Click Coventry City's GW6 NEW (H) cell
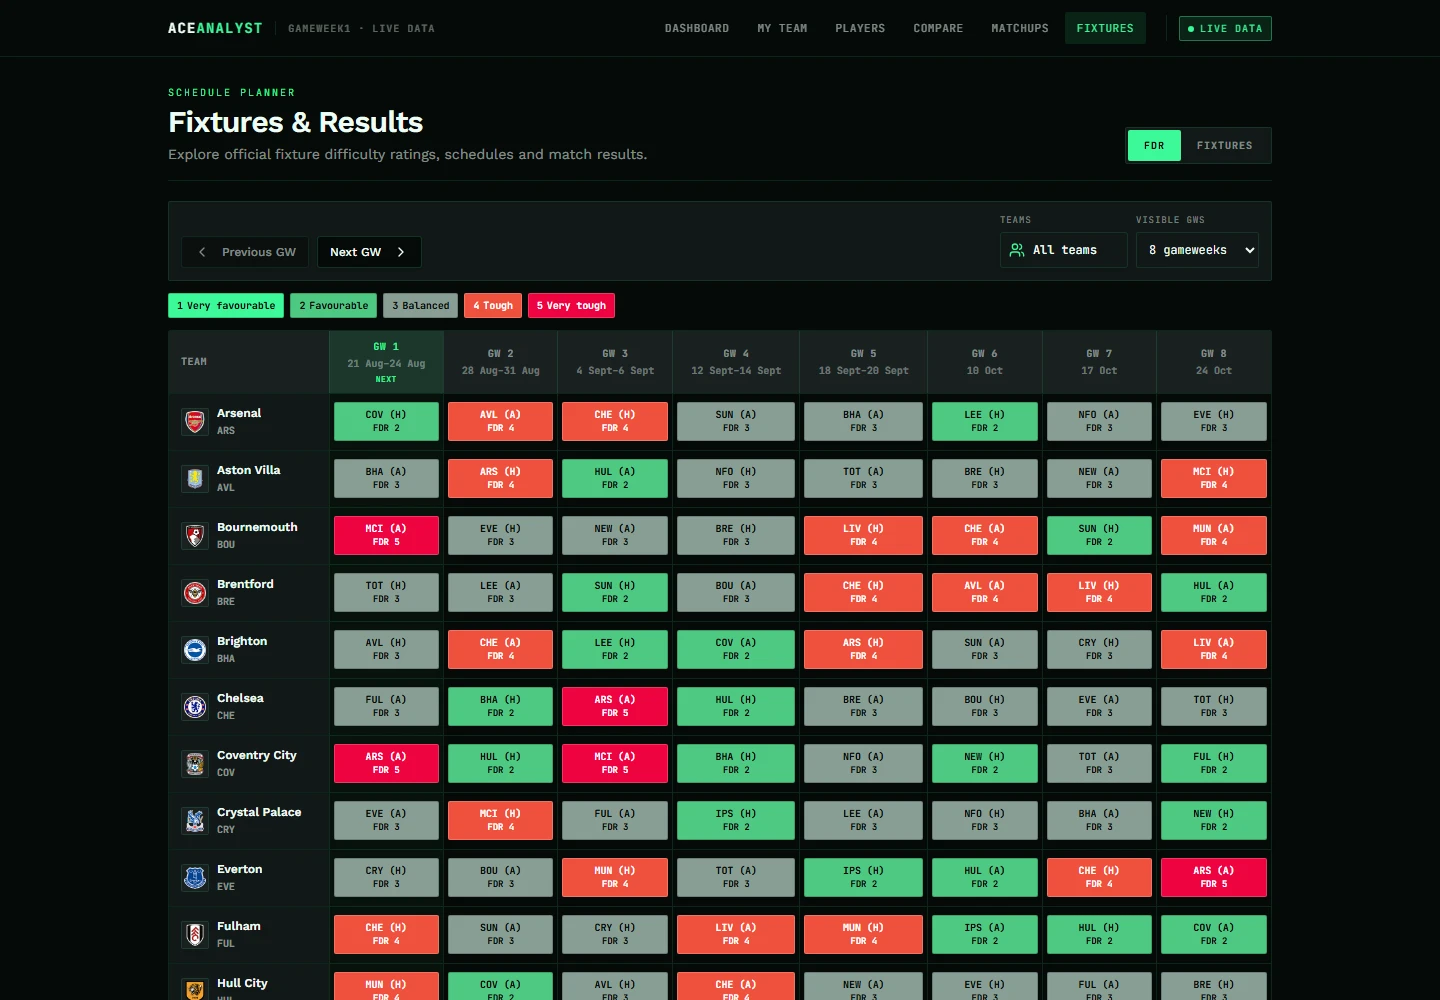 [985, 763]
